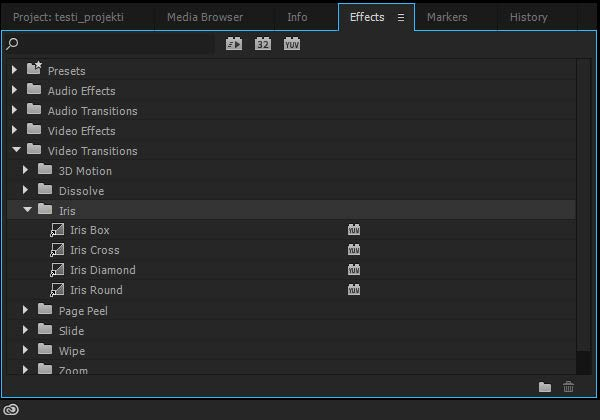This screenshot has width=600, height=420.
Task: Click the Iris Diamond transition icon
Action: [x=57, y=270]
